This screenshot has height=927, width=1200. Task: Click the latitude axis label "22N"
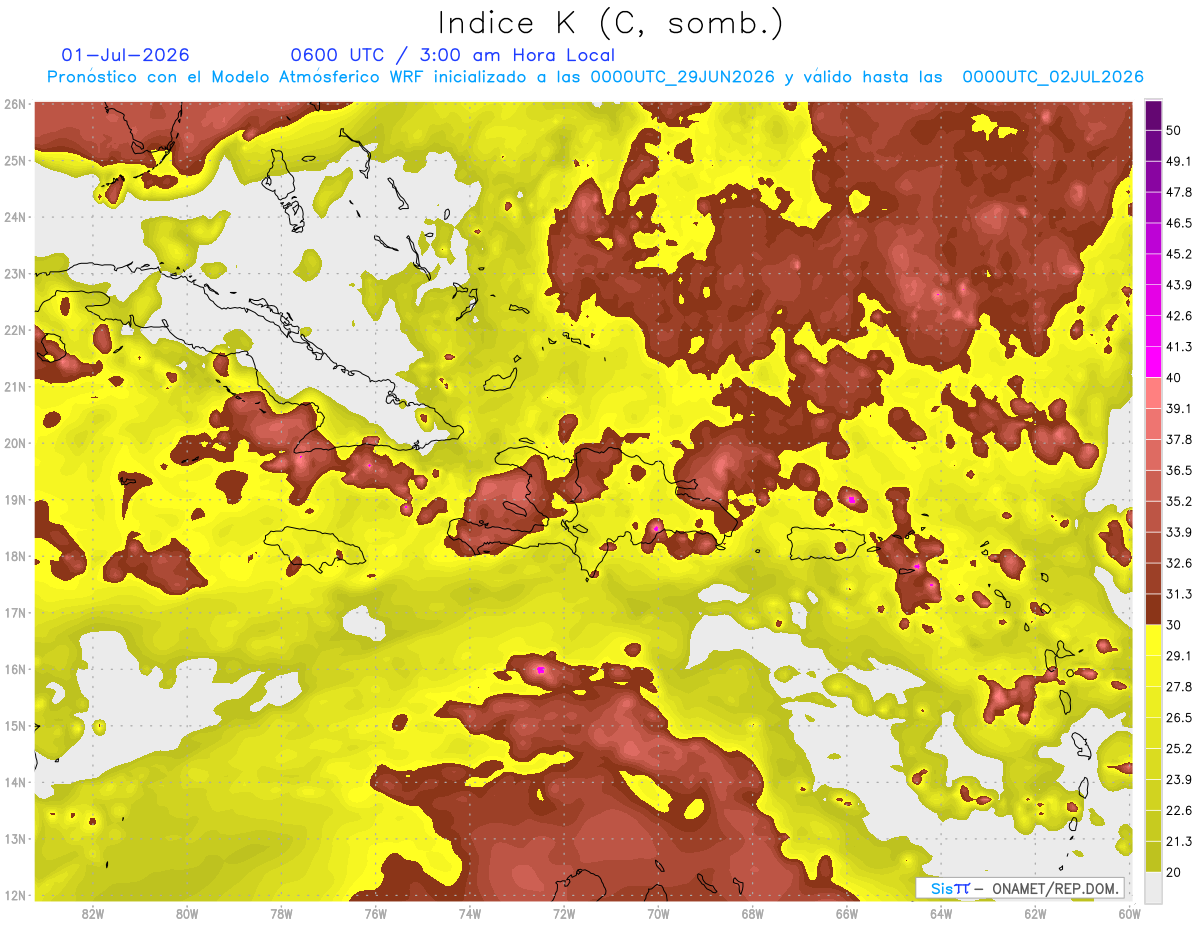(x=14, y=330)
